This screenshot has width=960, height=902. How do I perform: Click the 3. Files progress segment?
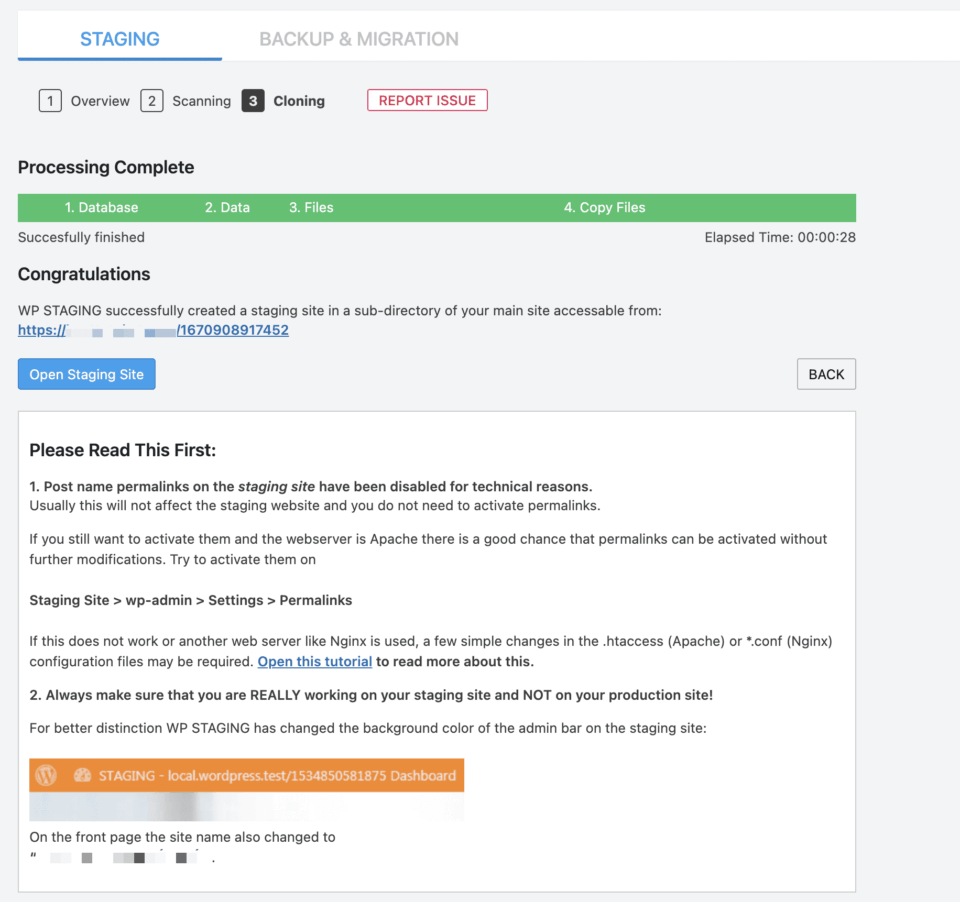(311, 208)
